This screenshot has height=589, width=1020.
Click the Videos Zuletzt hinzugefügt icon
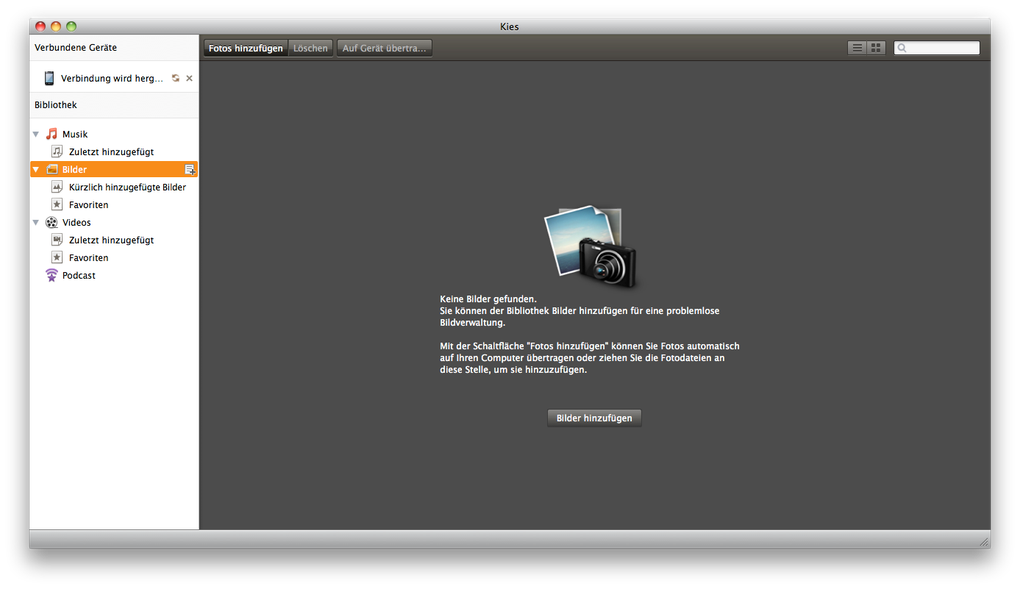(57, 240)
